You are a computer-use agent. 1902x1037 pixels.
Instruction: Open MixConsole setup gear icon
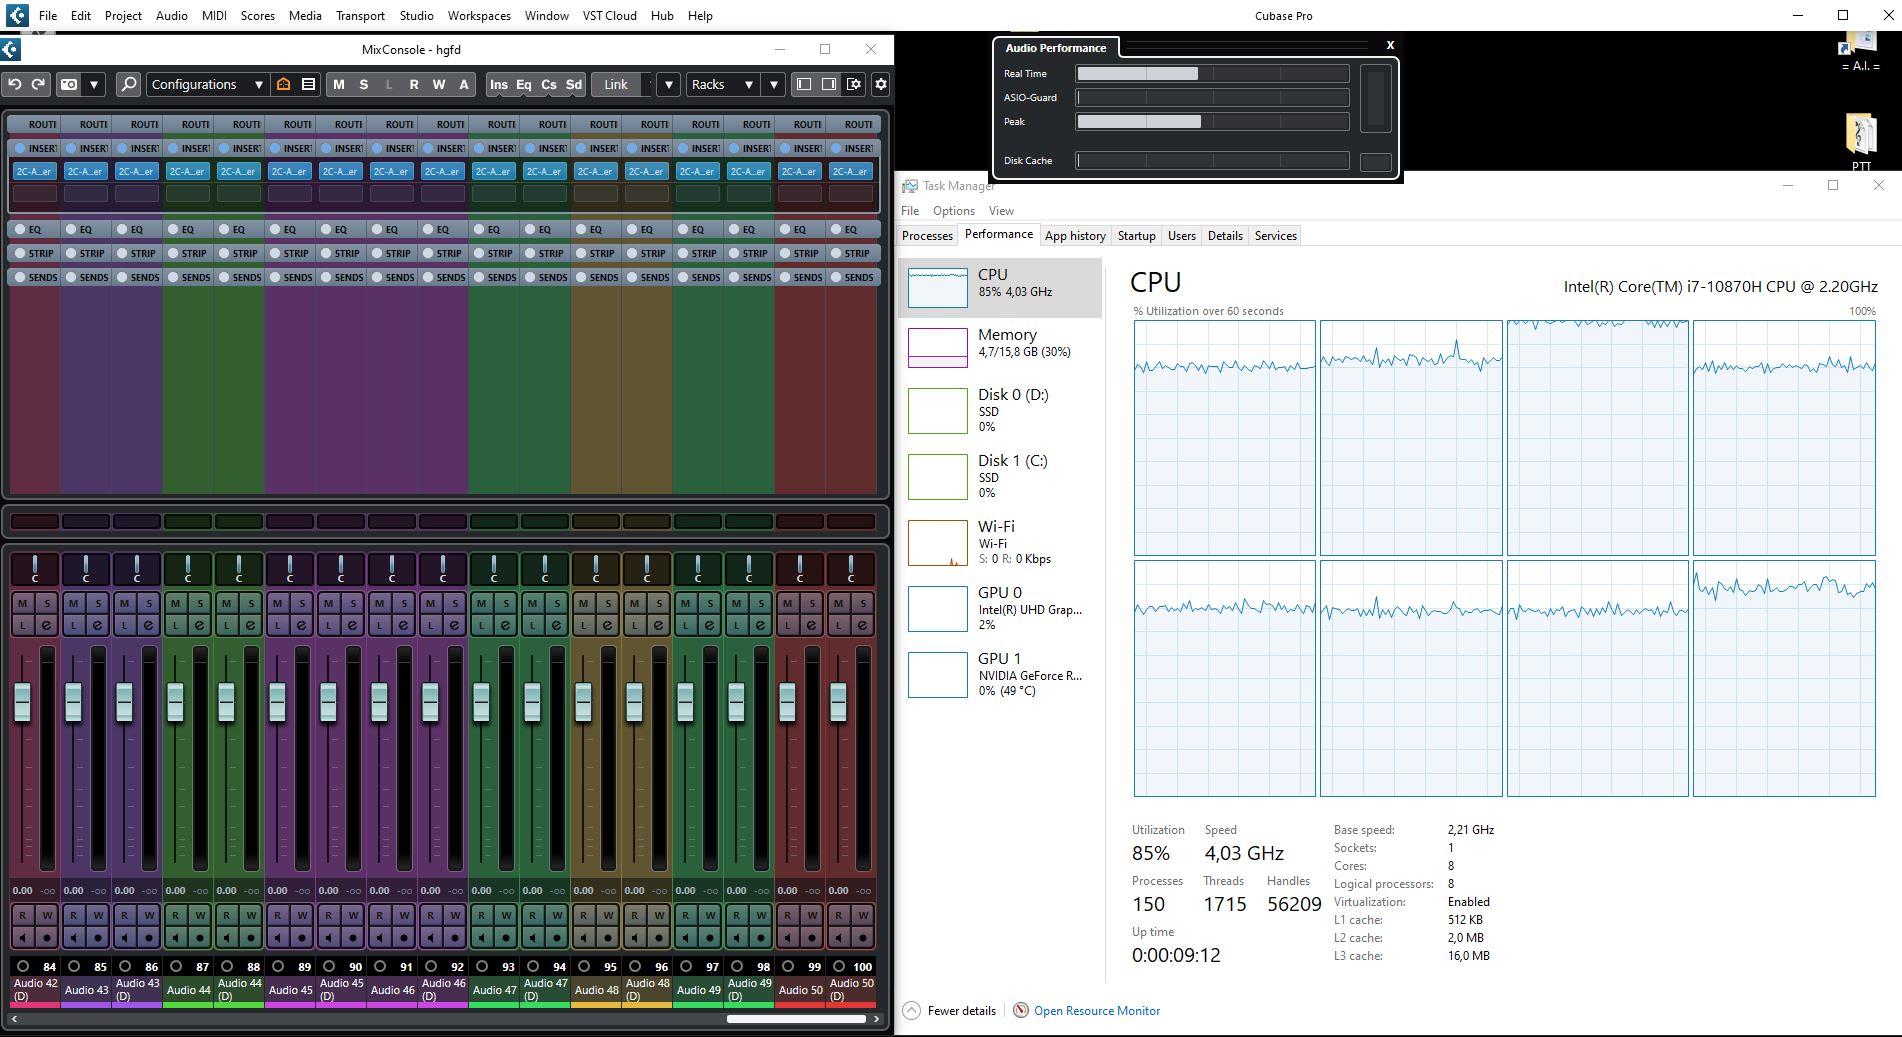click(880, 85)
